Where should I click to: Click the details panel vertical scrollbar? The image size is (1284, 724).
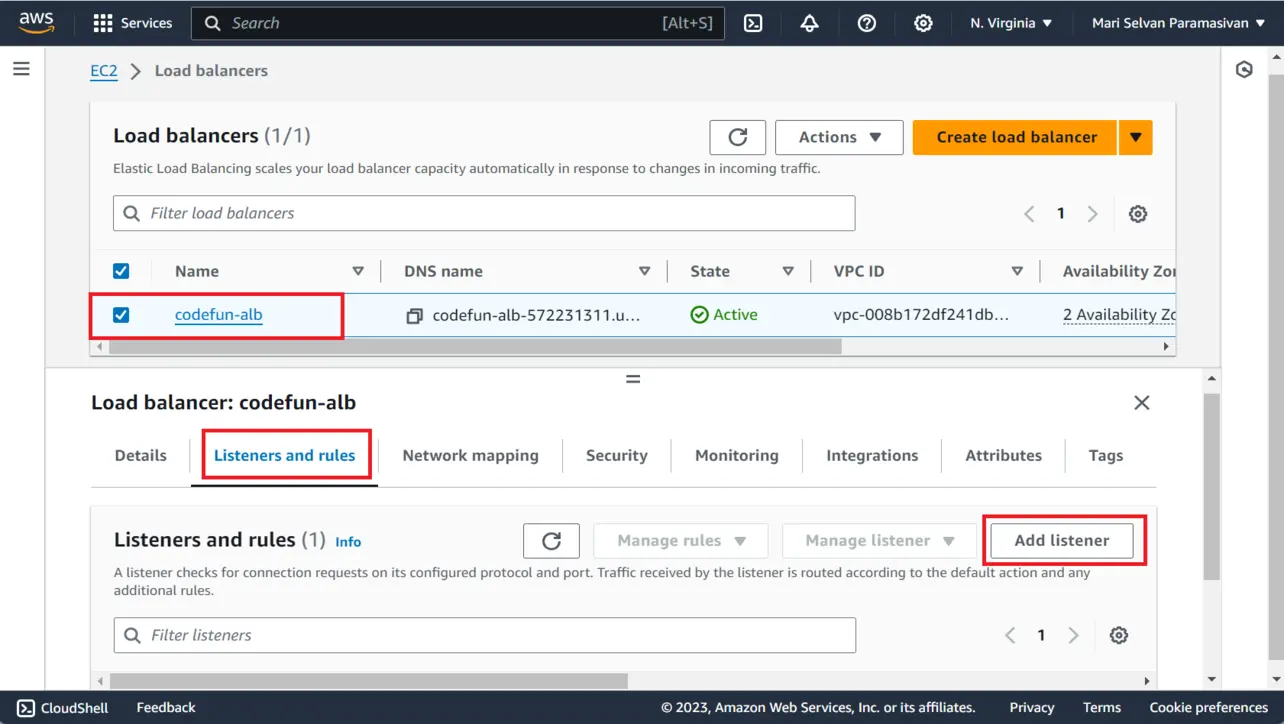point(1211,486)
